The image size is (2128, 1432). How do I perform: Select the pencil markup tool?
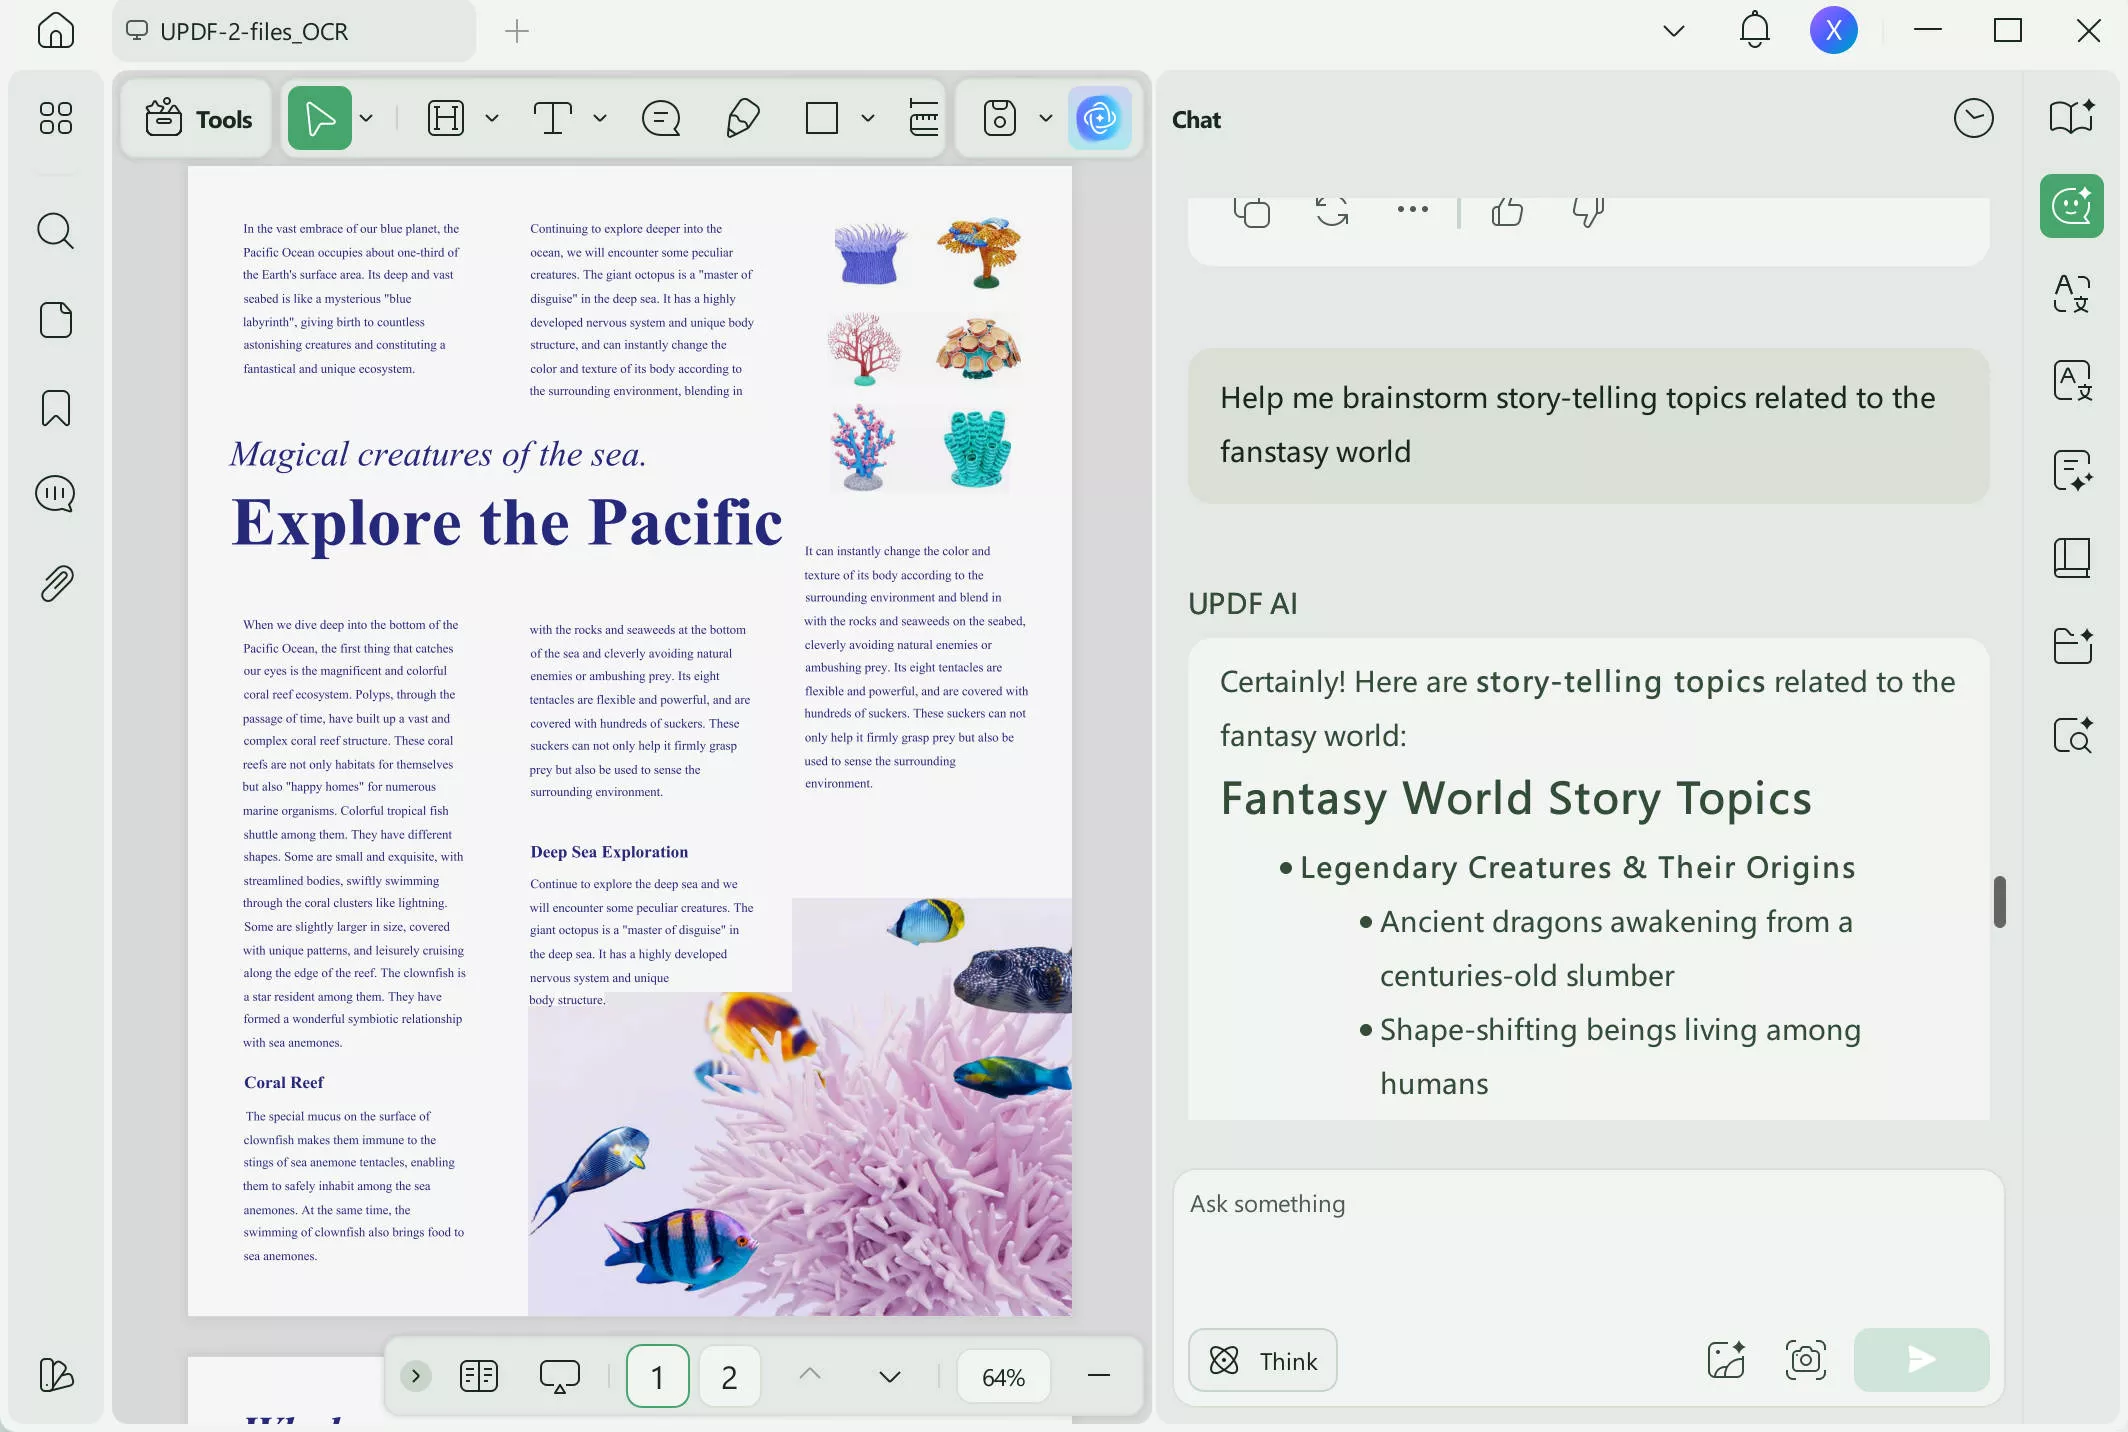[x=741, y=118]
